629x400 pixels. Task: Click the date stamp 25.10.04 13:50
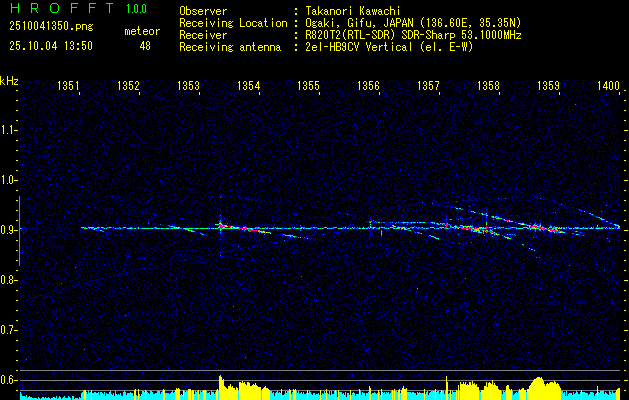click(x=51, y=46)
